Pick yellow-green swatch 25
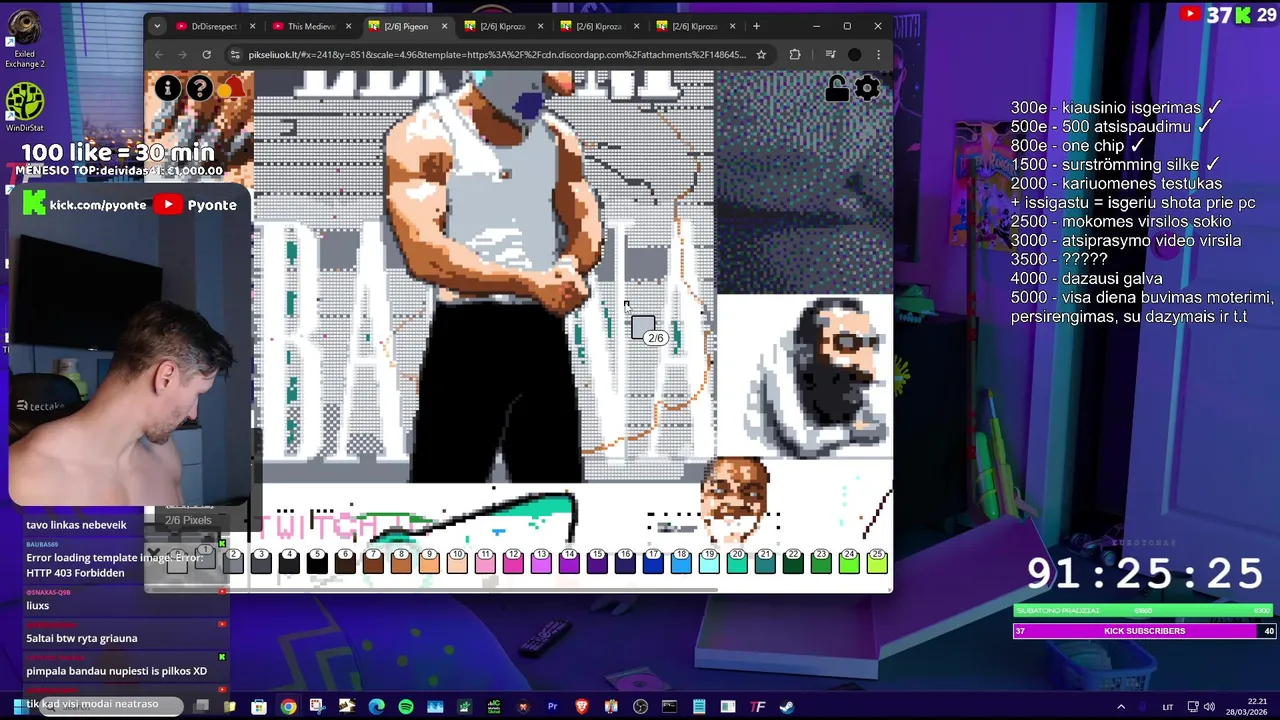 [877, 561]
